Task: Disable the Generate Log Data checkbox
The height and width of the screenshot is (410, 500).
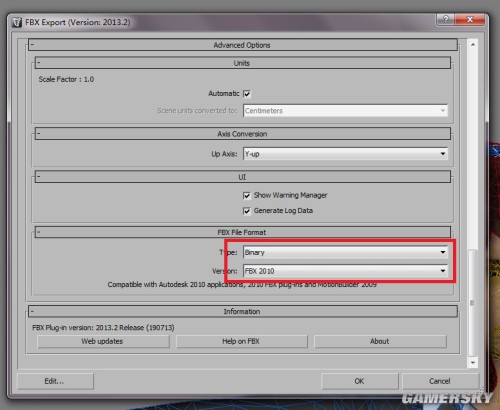Action: click(247, 211)
